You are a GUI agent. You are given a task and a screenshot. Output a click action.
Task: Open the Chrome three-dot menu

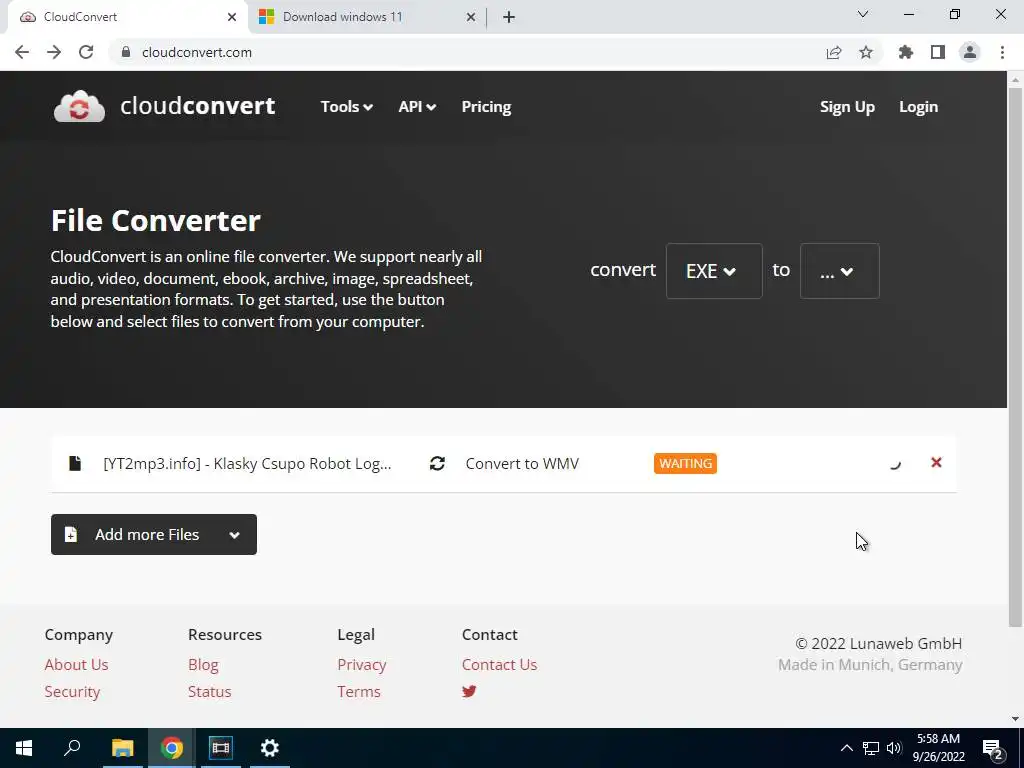[1002, 52]
